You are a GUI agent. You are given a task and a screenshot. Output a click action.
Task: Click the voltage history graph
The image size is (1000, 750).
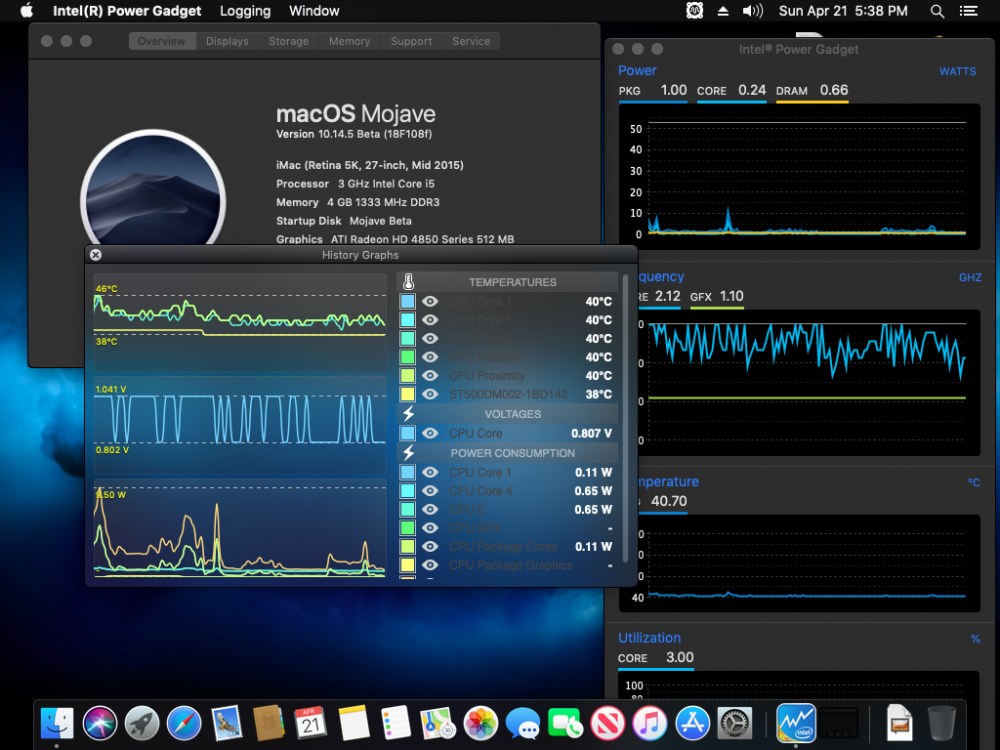[240, 424]
